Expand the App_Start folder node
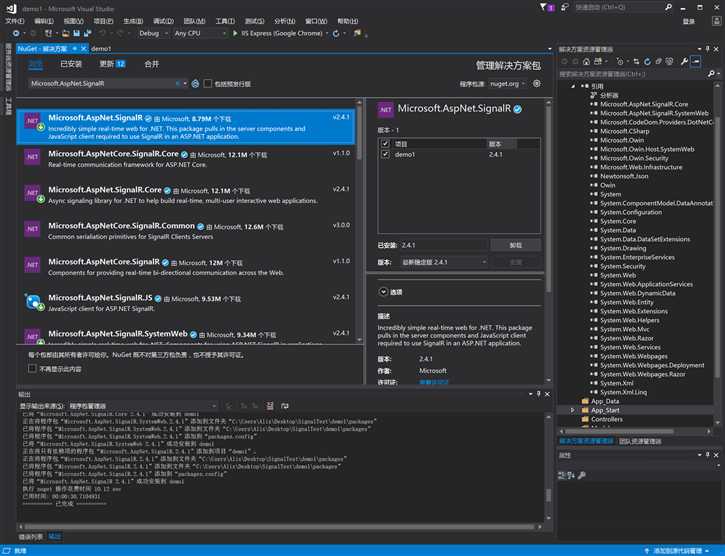The height and width of the screenshot is (556, 725). tap(572, 410)
